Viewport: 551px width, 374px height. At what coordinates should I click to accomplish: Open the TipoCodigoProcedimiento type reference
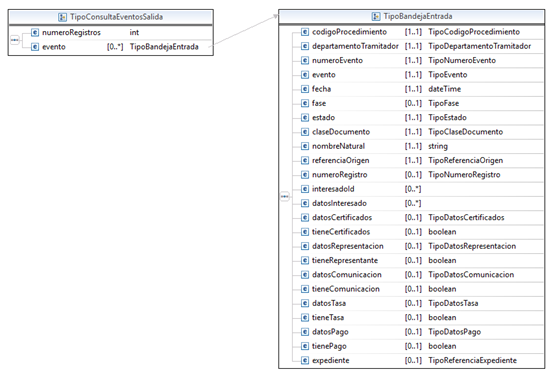pyautogui.click(x=474, y=32)
